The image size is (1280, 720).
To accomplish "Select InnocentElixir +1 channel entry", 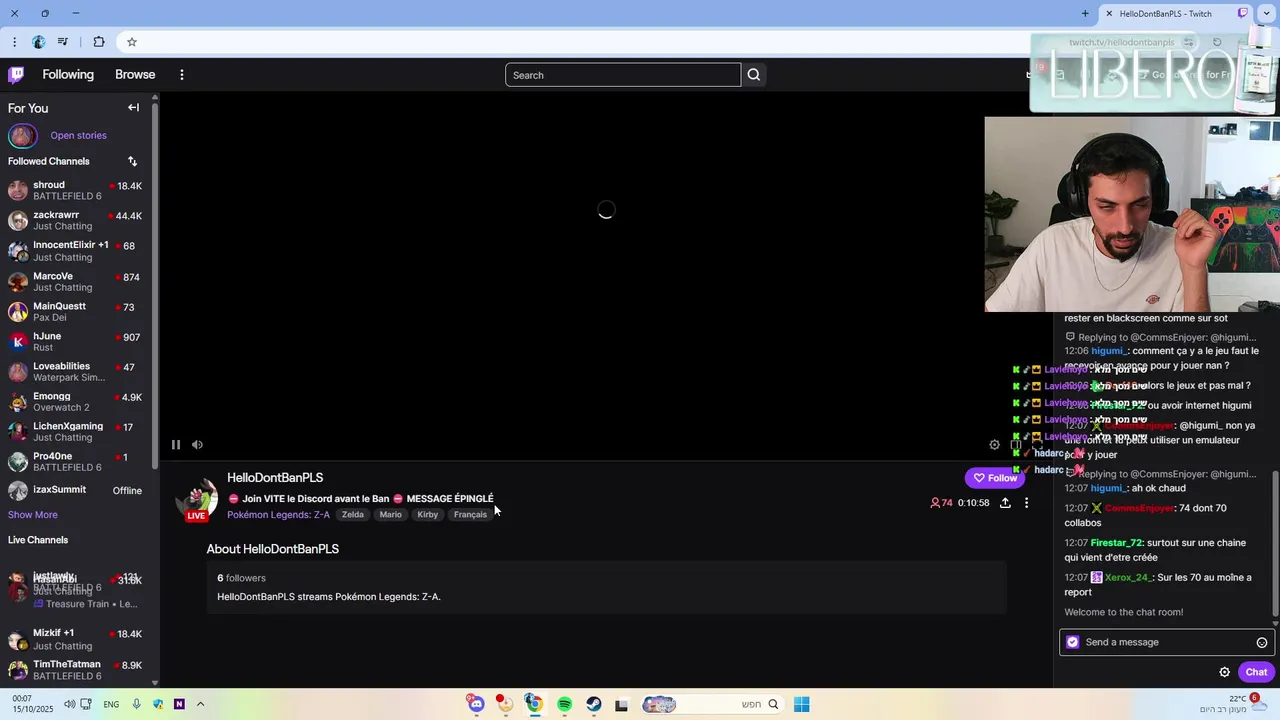I will click(76, 251).
